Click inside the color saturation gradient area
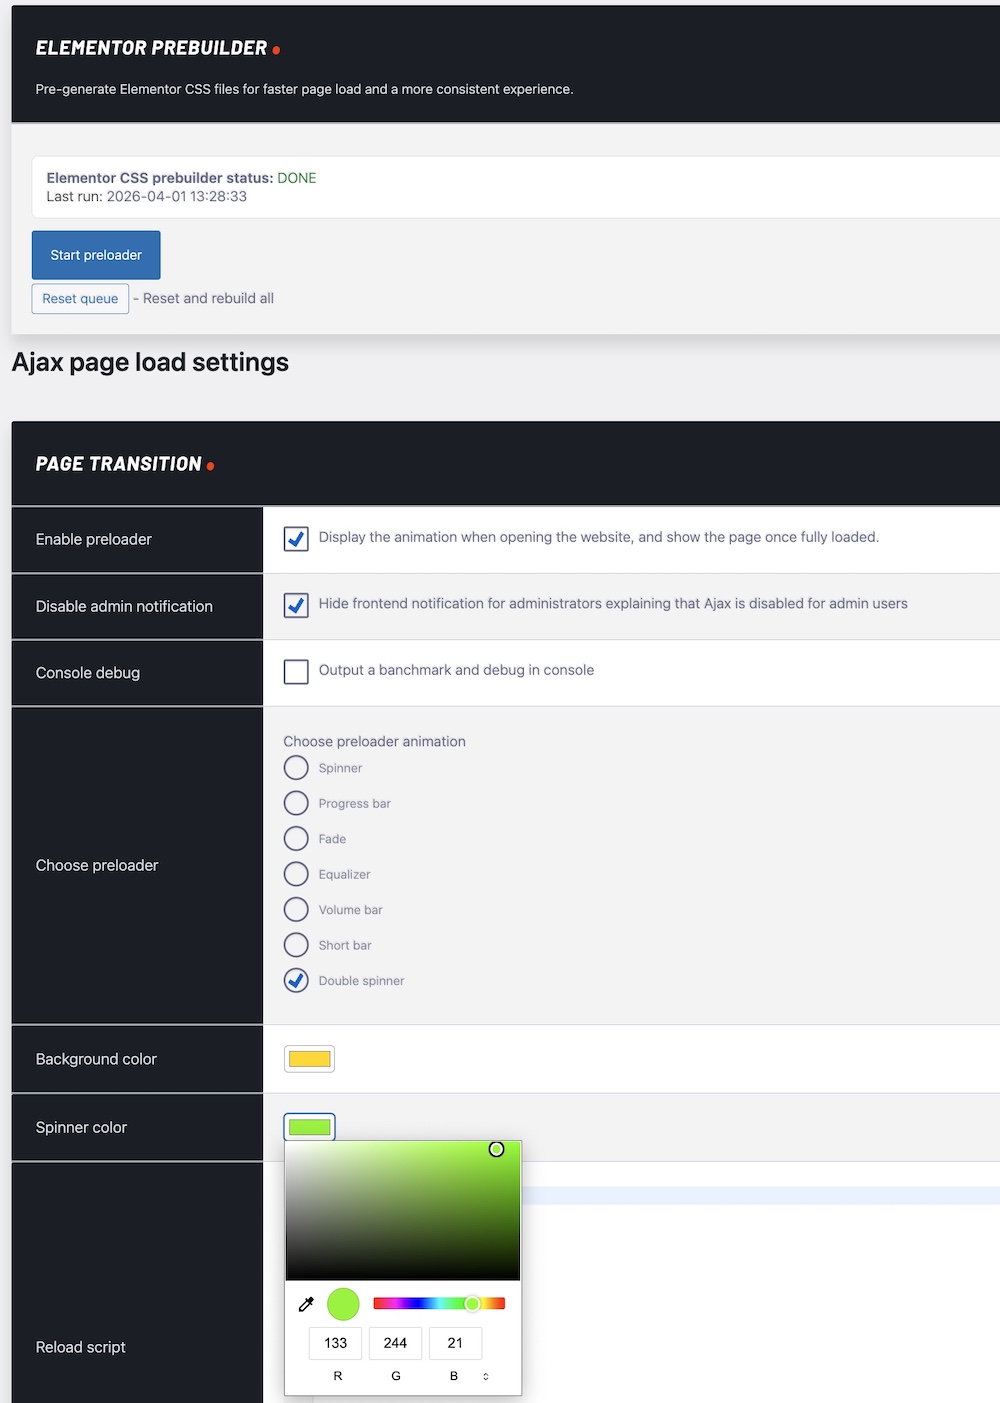The image size is (1000, 1403). [x=402, y=1210]
